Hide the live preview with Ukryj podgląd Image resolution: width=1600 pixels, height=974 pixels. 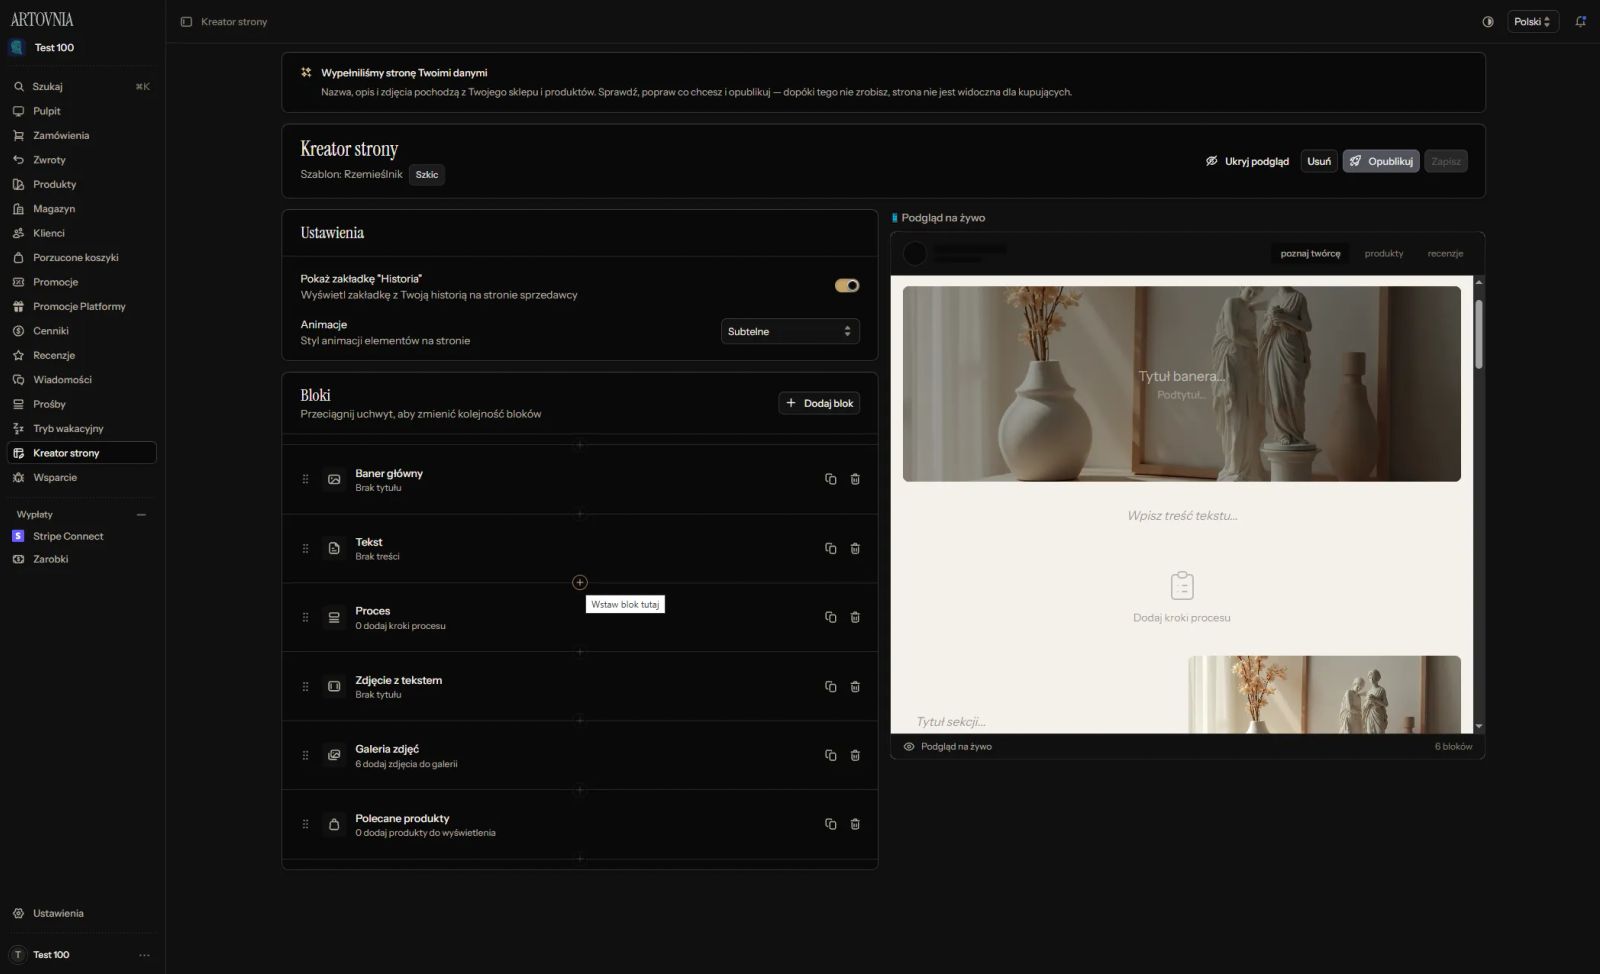(x=1247, y=161)
